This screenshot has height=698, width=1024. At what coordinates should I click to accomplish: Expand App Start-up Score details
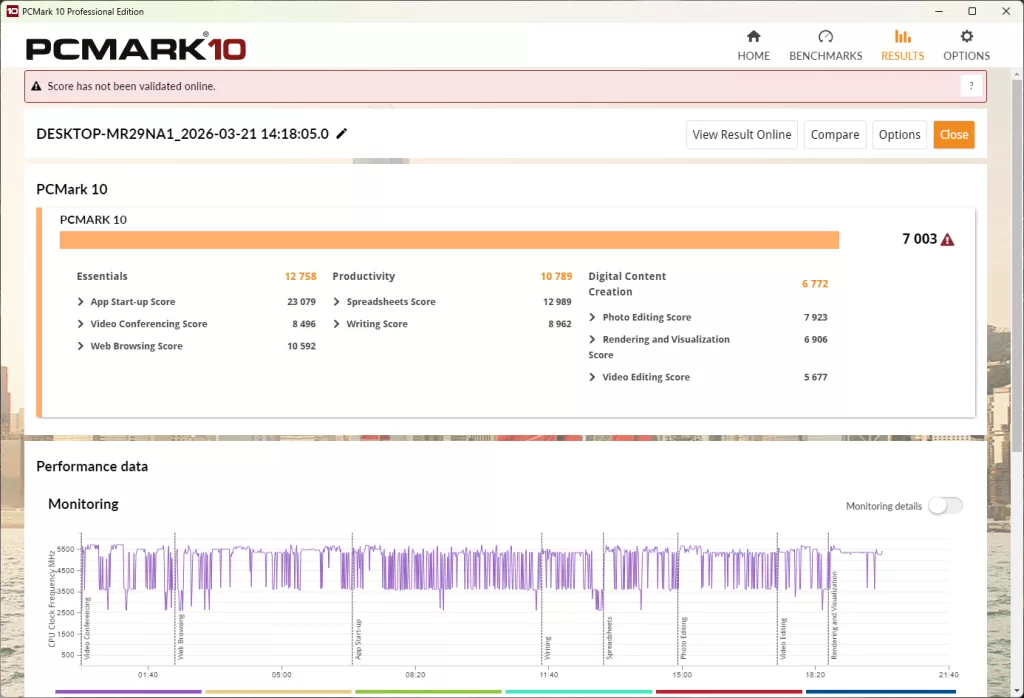coord(80,302)
